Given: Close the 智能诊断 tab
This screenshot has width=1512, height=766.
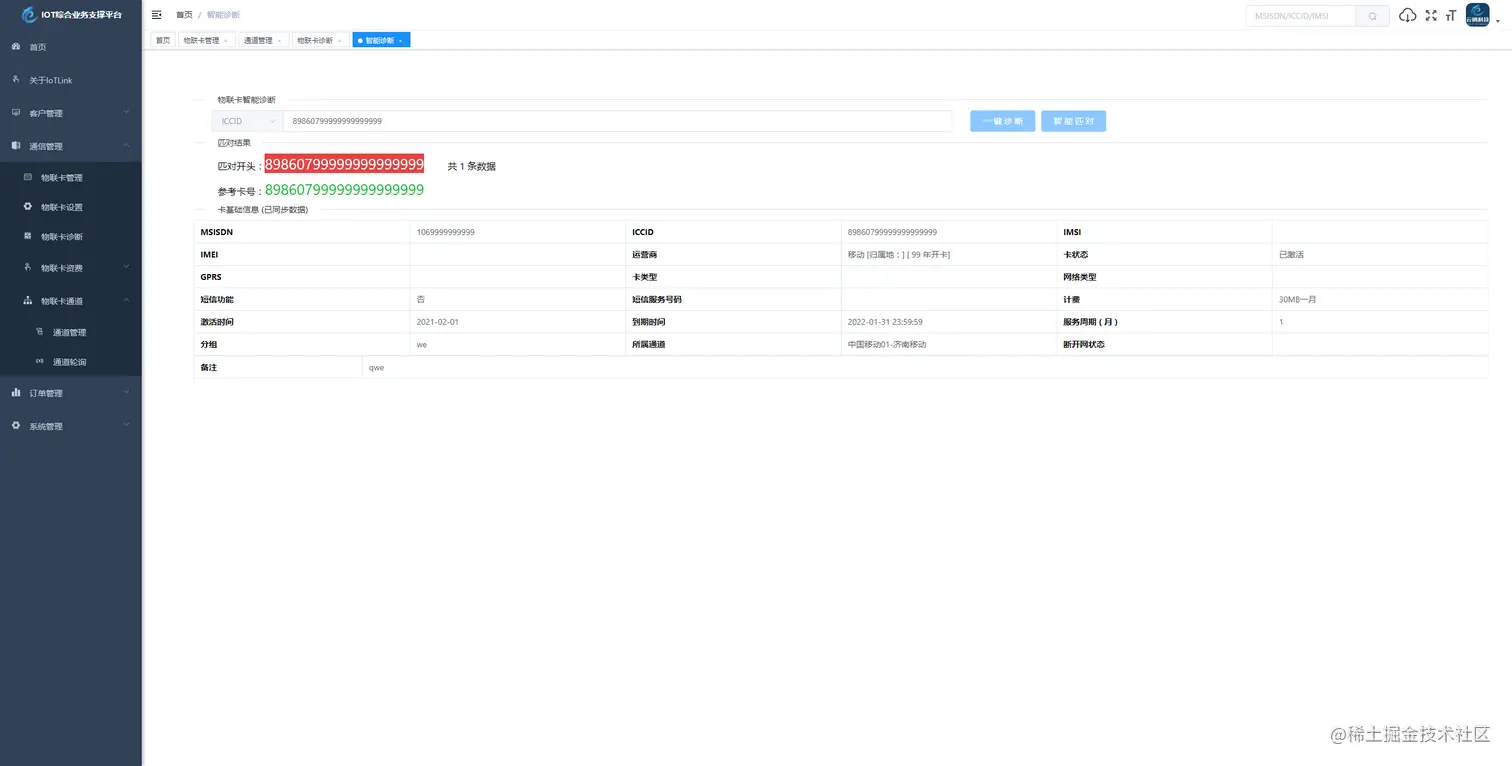Looking at the screenshot, I should click(x=401, y=41).
